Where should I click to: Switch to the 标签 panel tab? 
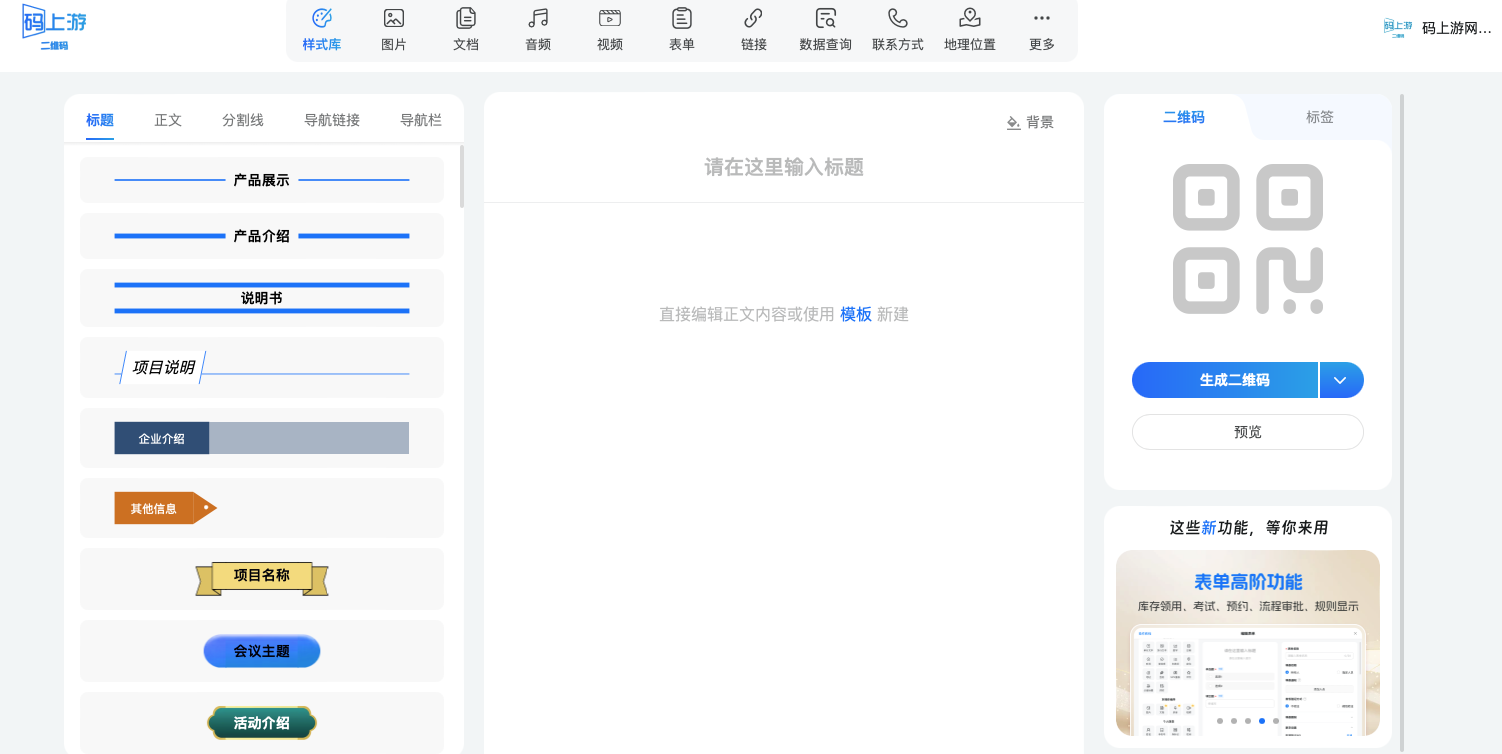click(1320, 117)
